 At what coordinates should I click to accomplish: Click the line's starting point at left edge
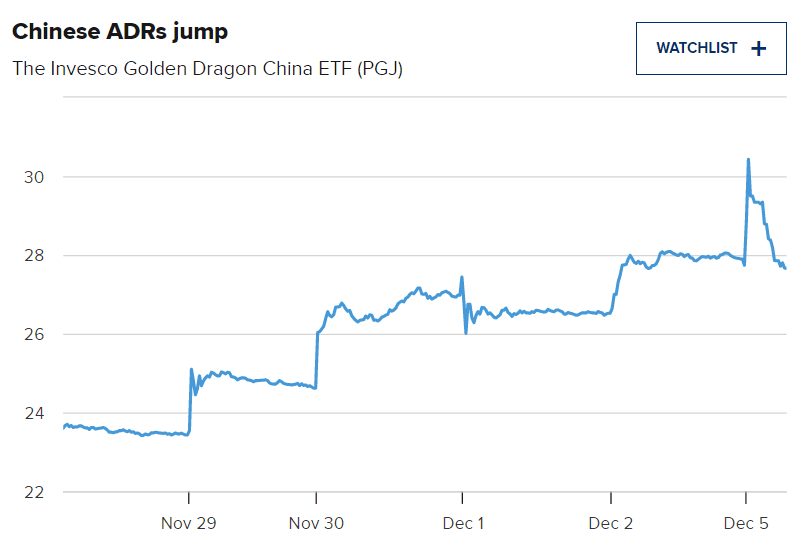tap(64, 427)
